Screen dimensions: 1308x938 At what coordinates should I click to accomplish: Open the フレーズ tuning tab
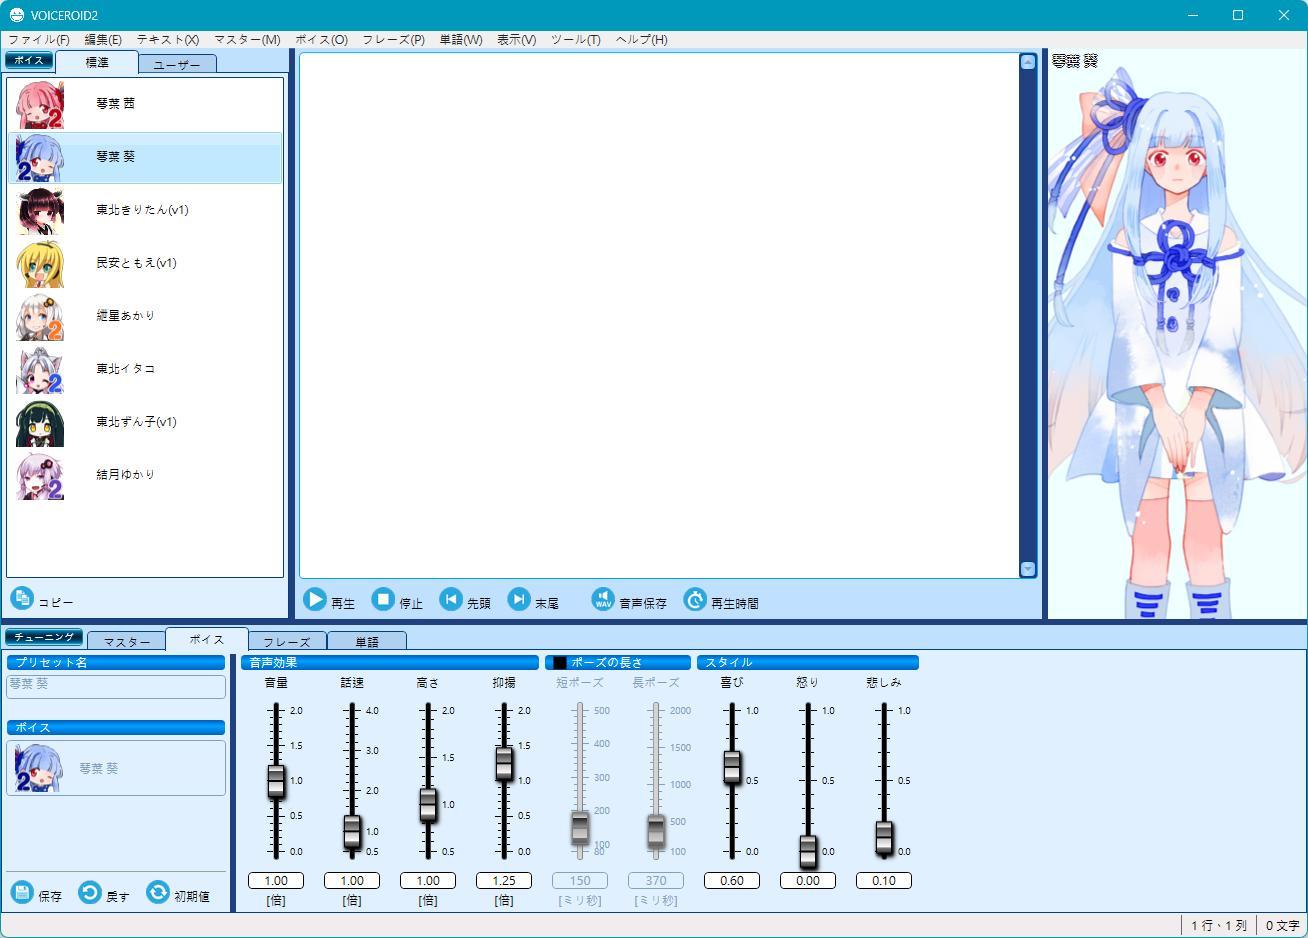(x=287, y=640)
